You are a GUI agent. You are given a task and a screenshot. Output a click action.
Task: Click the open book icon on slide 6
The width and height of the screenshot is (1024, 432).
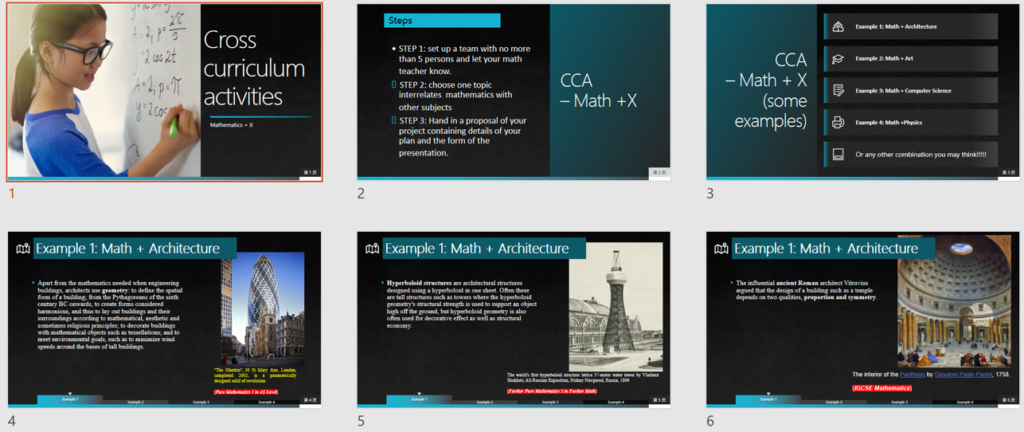click(x=722, y=249)
